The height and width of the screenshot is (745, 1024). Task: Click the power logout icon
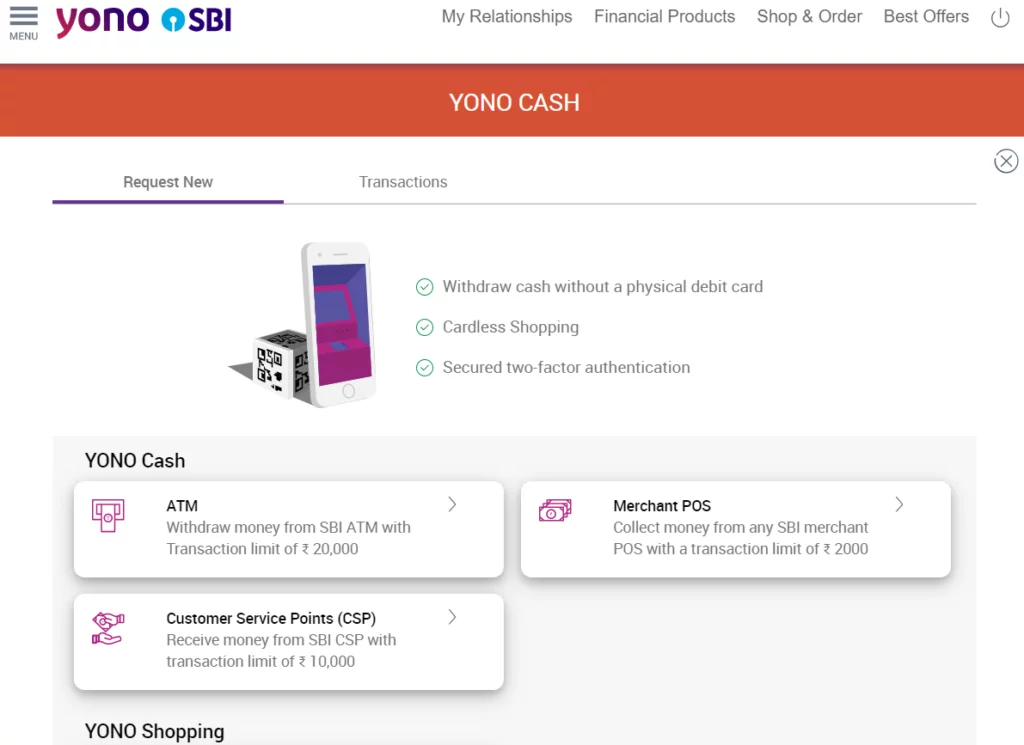[x=999, y=18]
